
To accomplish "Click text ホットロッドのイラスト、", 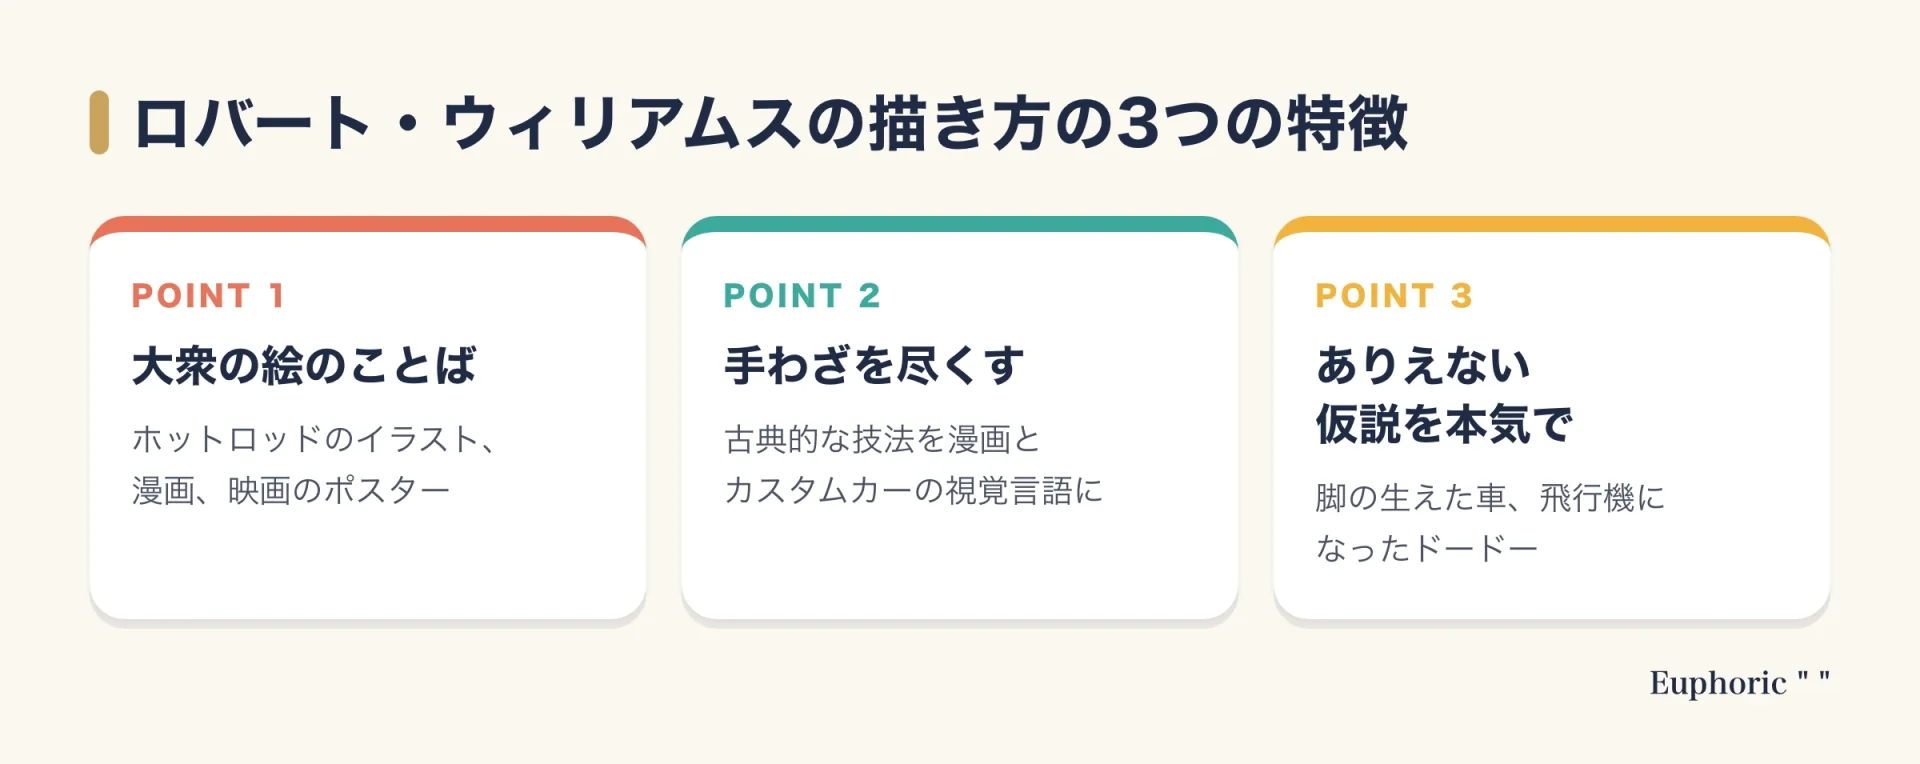I will [x=316, y=439].
